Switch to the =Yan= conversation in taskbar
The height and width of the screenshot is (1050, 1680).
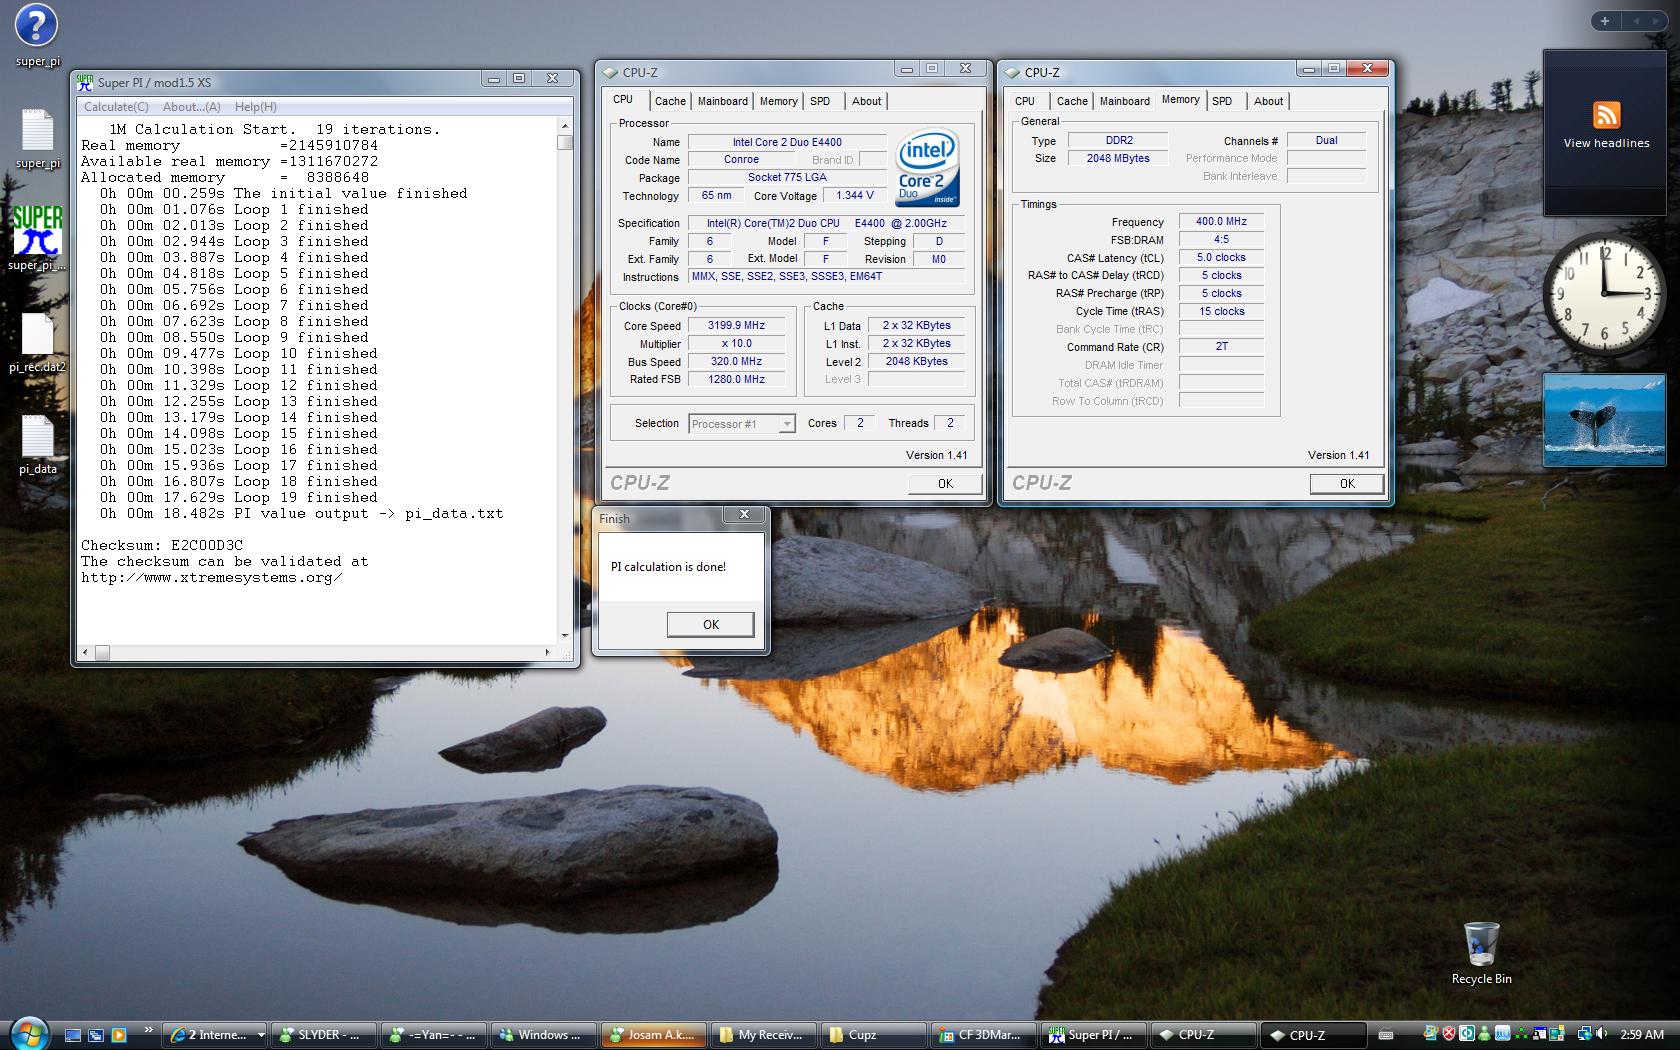(435, 1035)
